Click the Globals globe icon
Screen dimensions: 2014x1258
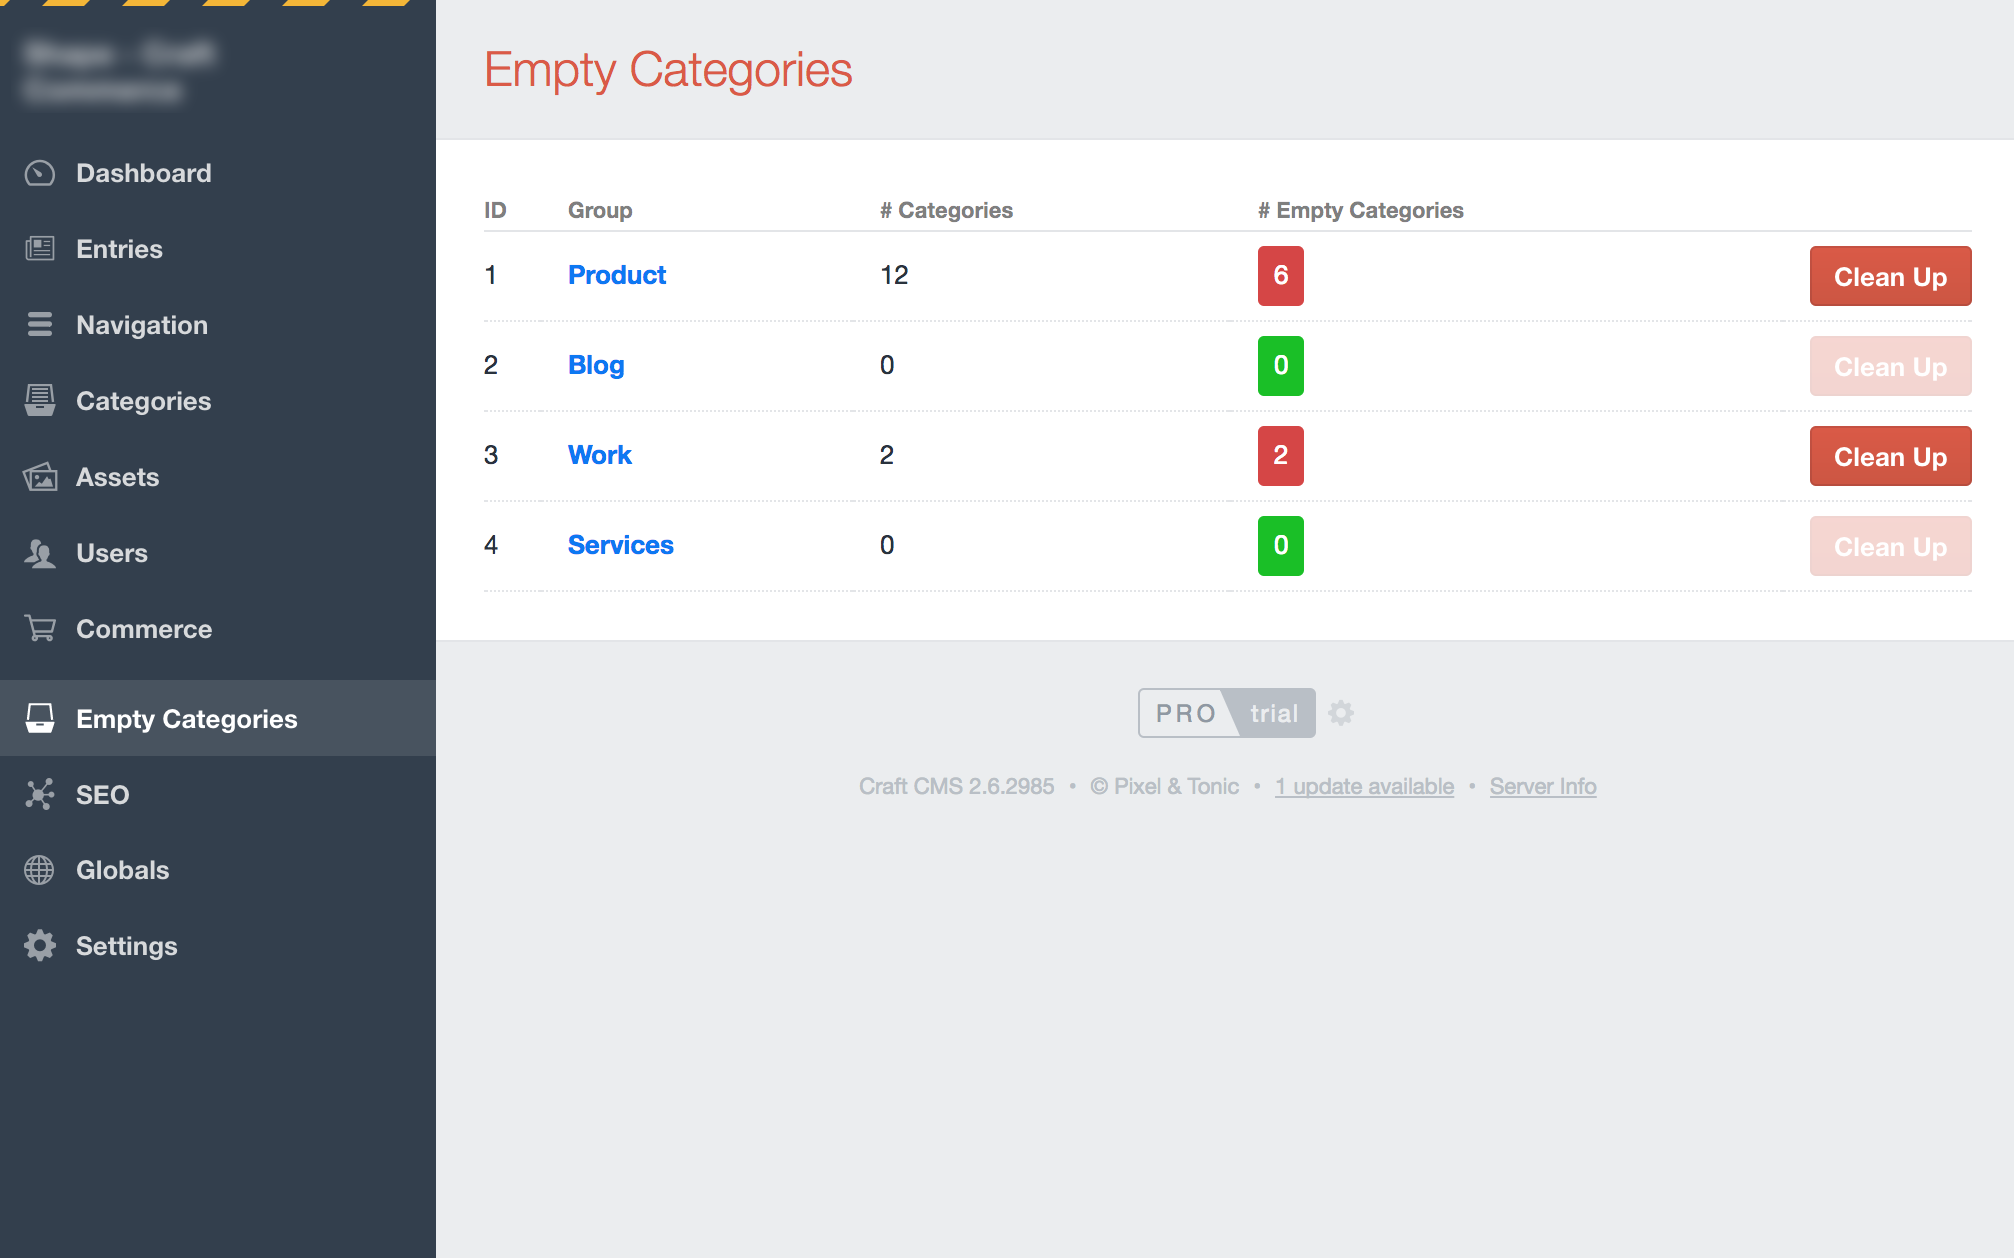[40, 870]
